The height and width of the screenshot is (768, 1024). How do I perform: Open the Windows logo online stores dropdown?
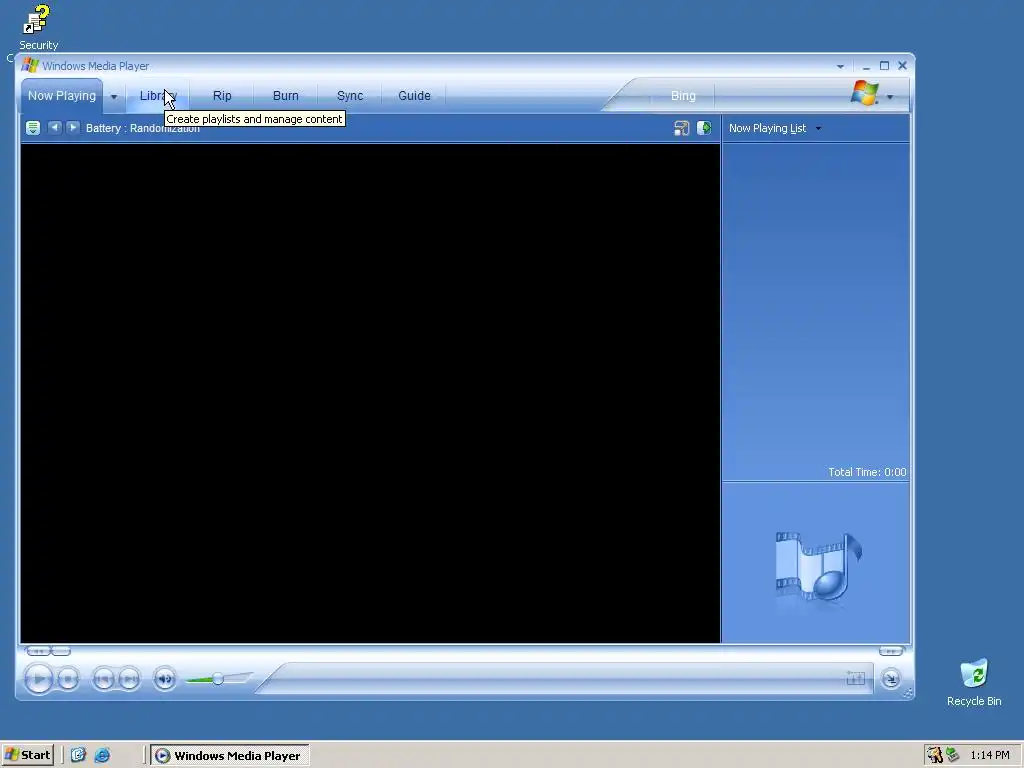[x=889, y=97]
